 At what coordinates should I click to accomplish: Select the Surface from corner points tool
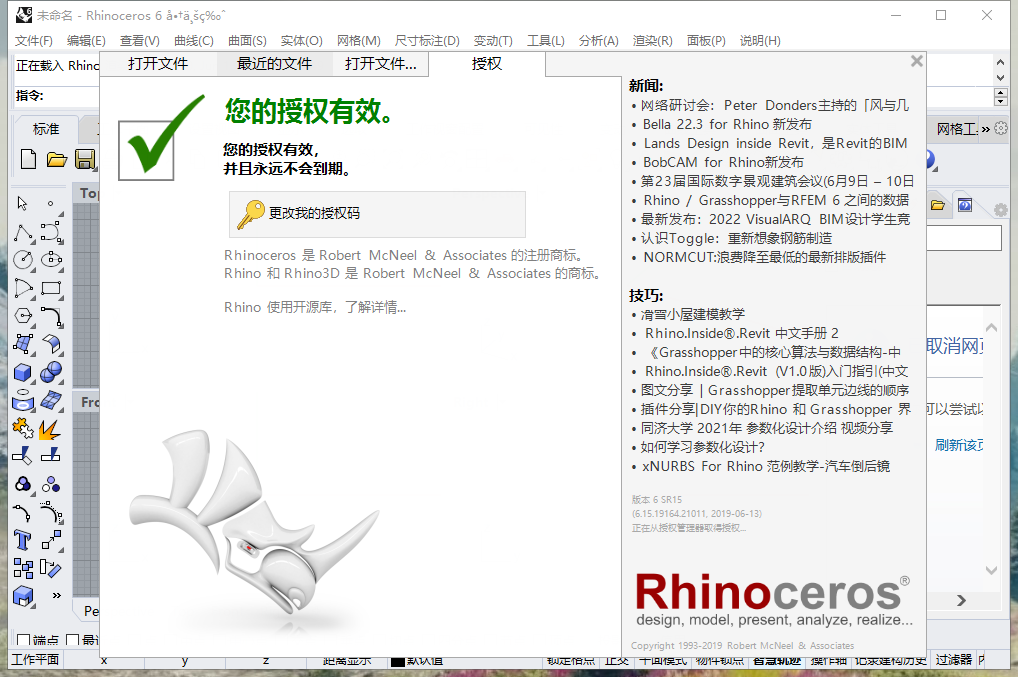pyautogui.click(x=23, y=344)
